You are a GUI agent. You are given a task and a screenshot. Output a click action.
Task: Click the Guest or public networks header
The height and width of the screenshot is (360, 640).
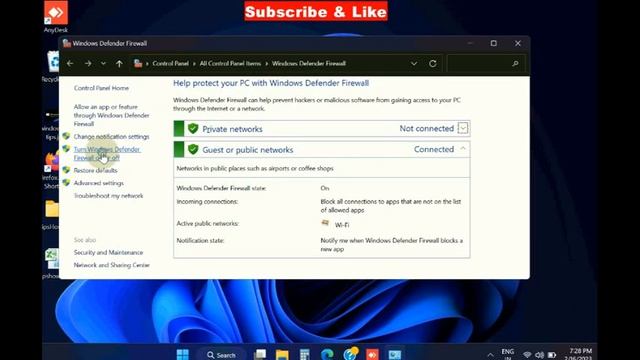coord(322,149)
